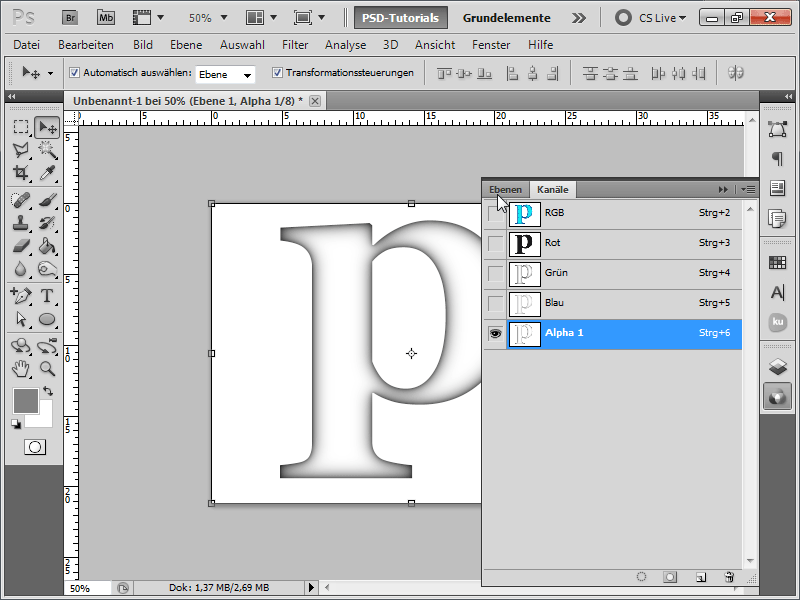Select the Move tool in toolbox

(x=47, y=127)
